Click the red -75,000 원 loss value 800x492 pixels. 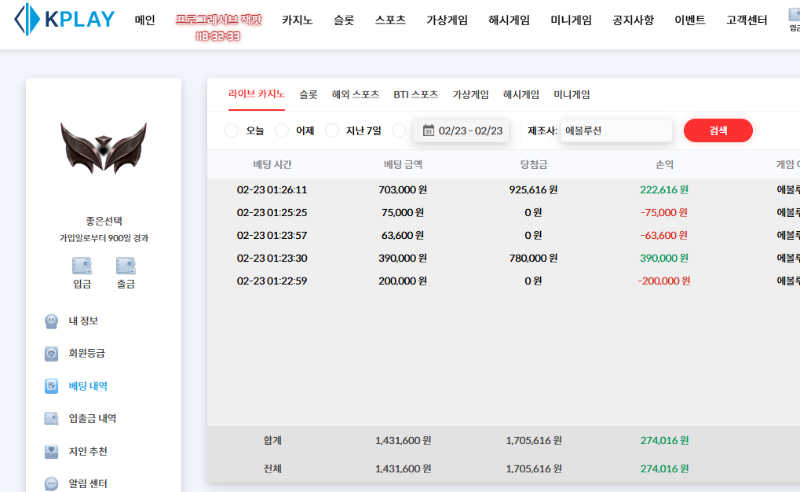(x=664, y=212)
